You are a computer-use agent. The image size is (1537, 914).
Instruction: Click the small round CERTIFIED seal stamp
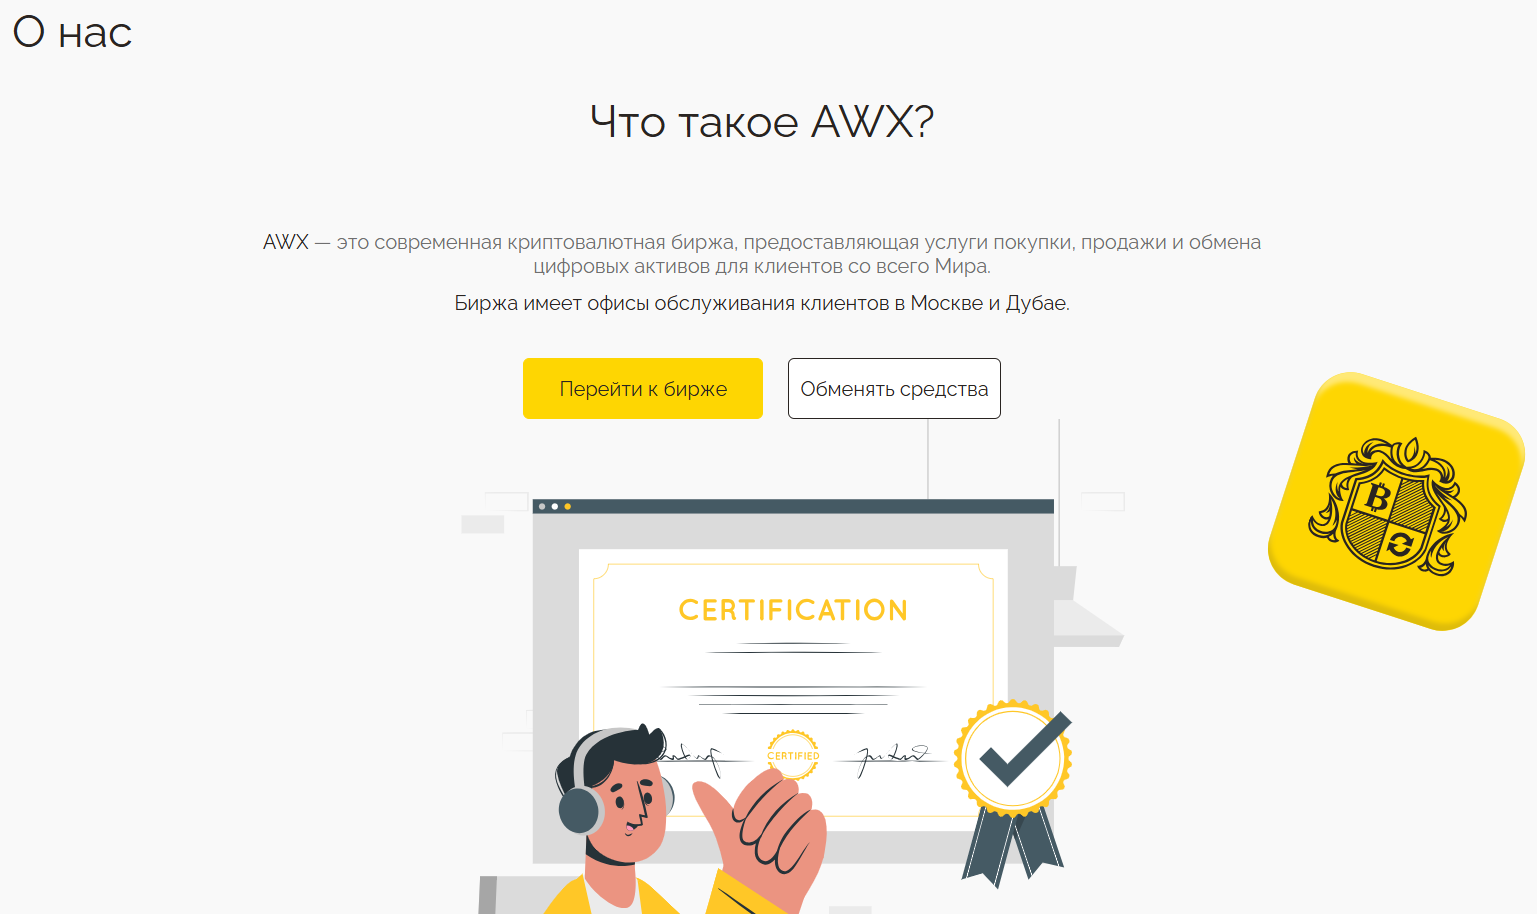click(x=793, y=755)
